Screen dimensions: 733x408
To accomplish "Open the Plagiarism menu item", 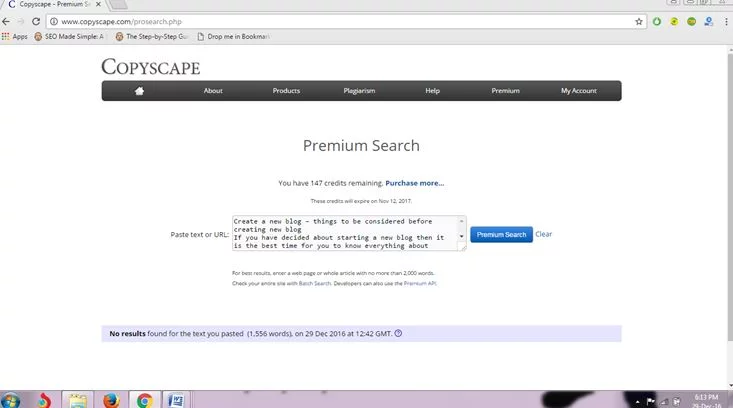I will click(x=359, y=91).
